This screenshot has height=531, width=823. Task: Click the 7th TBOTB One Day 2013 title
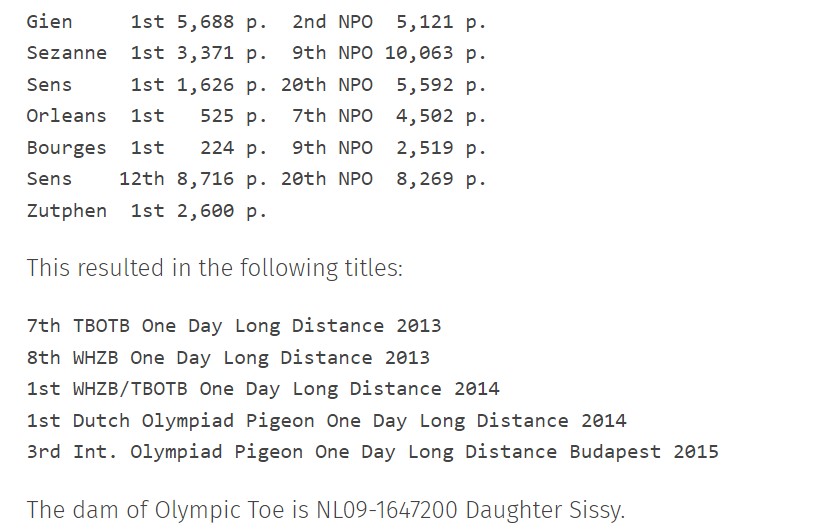tap(234, 326)
